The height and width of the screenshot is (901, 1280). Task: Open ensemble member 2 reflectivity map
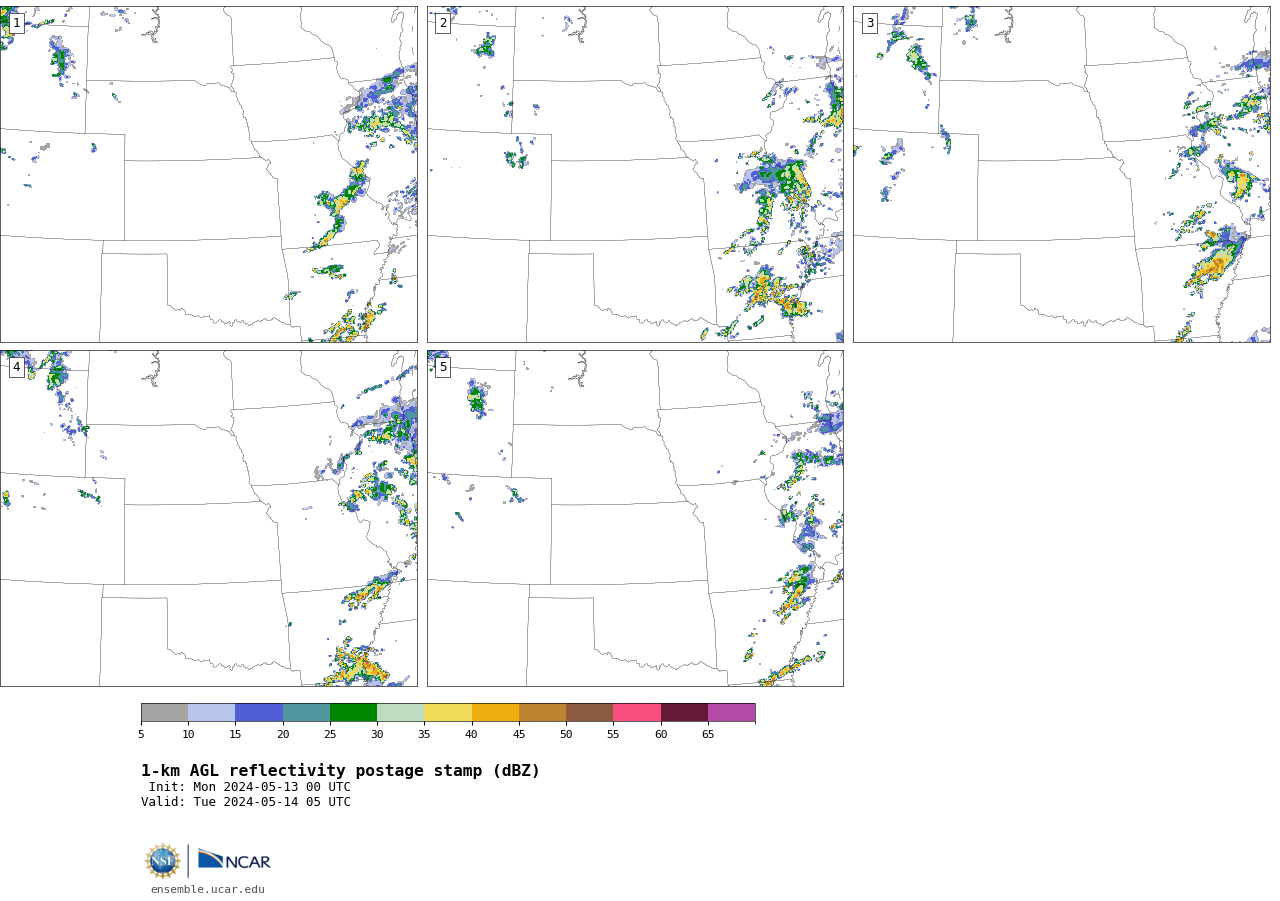pos(635,174)
